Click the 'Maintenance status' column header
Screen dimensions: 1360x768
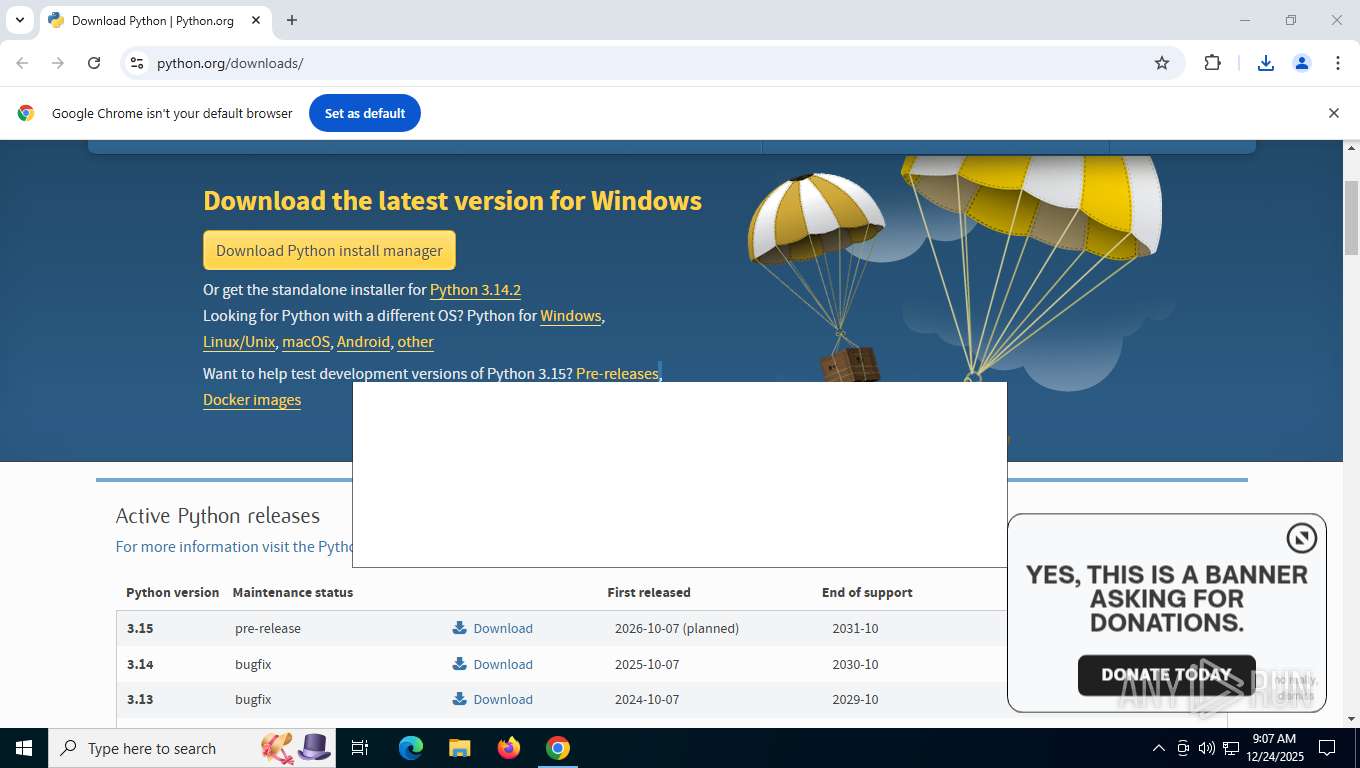coord(293,592)
